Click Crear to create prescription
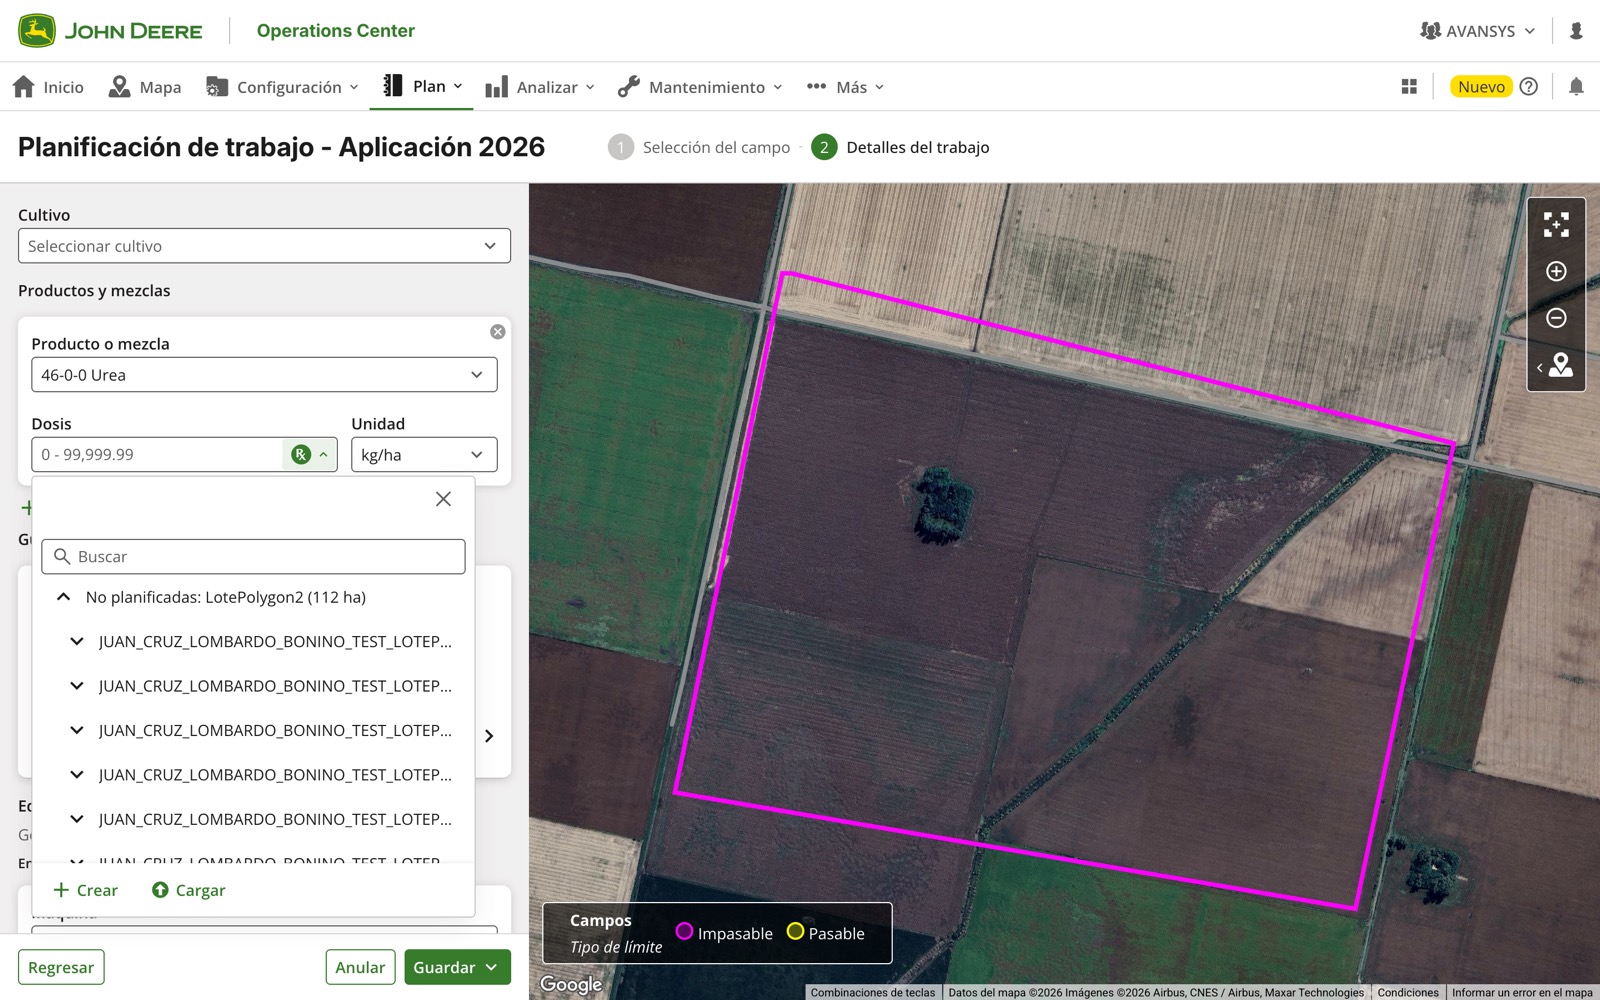Viewport: 1600px width, 1000px height. [86, 890]
